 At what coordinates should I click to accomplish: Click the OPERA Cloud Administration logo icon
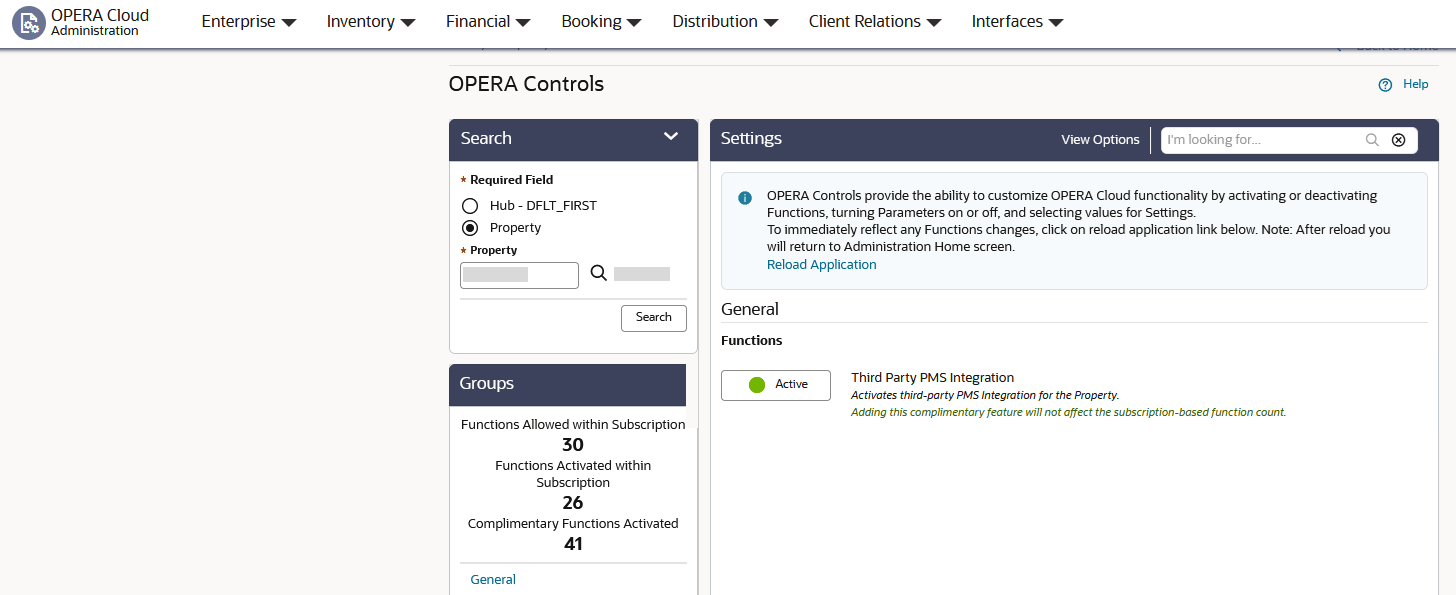pos(29,22)
